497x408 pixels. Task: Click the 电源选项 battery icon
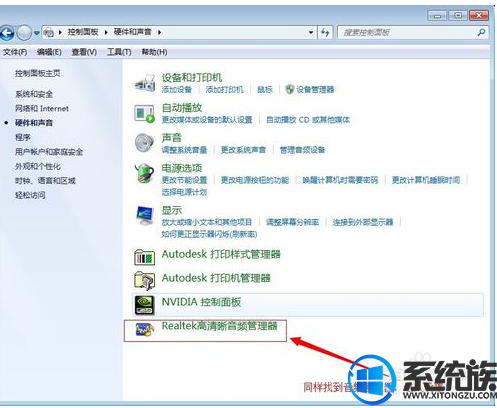pos(144,173)
